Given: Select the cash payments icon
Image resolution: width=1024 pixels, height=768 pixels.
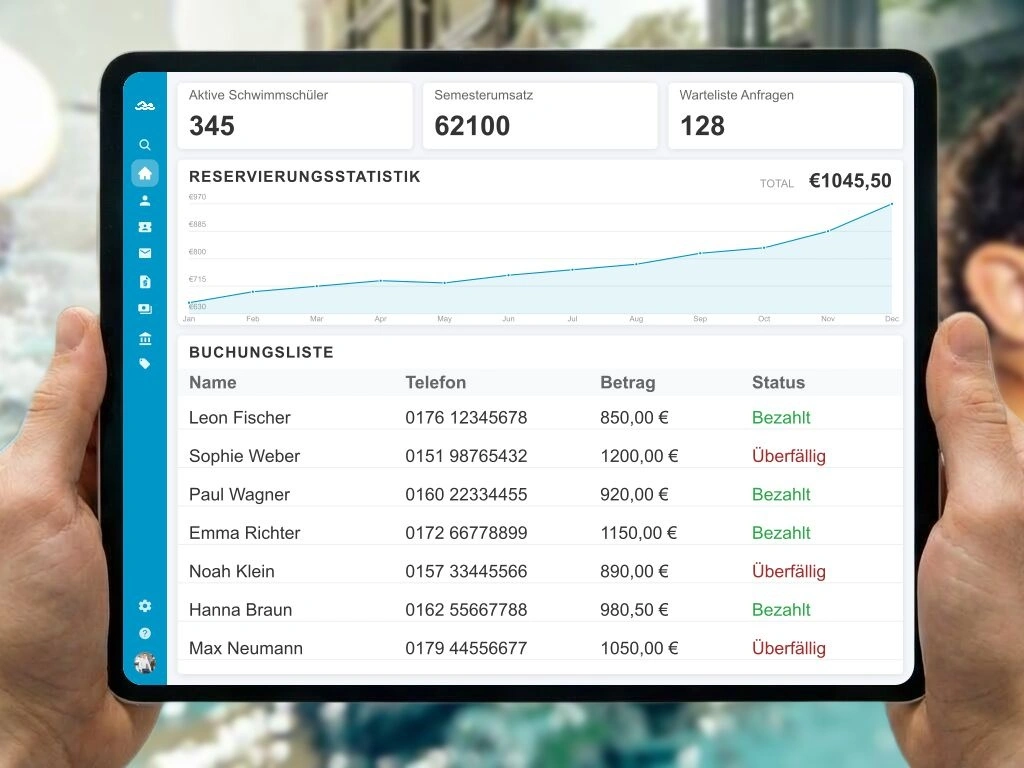Looking at the screenshot, I should tap(145, 309).
